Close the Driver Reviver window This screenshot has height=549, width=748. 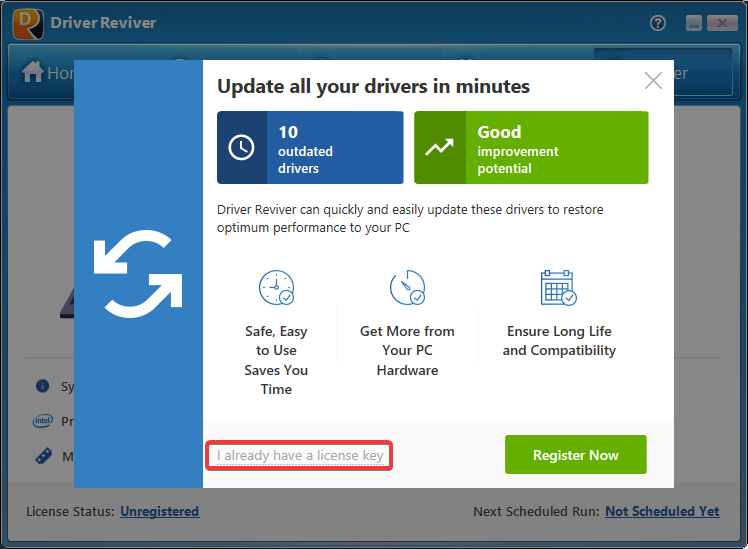[722, 23]
